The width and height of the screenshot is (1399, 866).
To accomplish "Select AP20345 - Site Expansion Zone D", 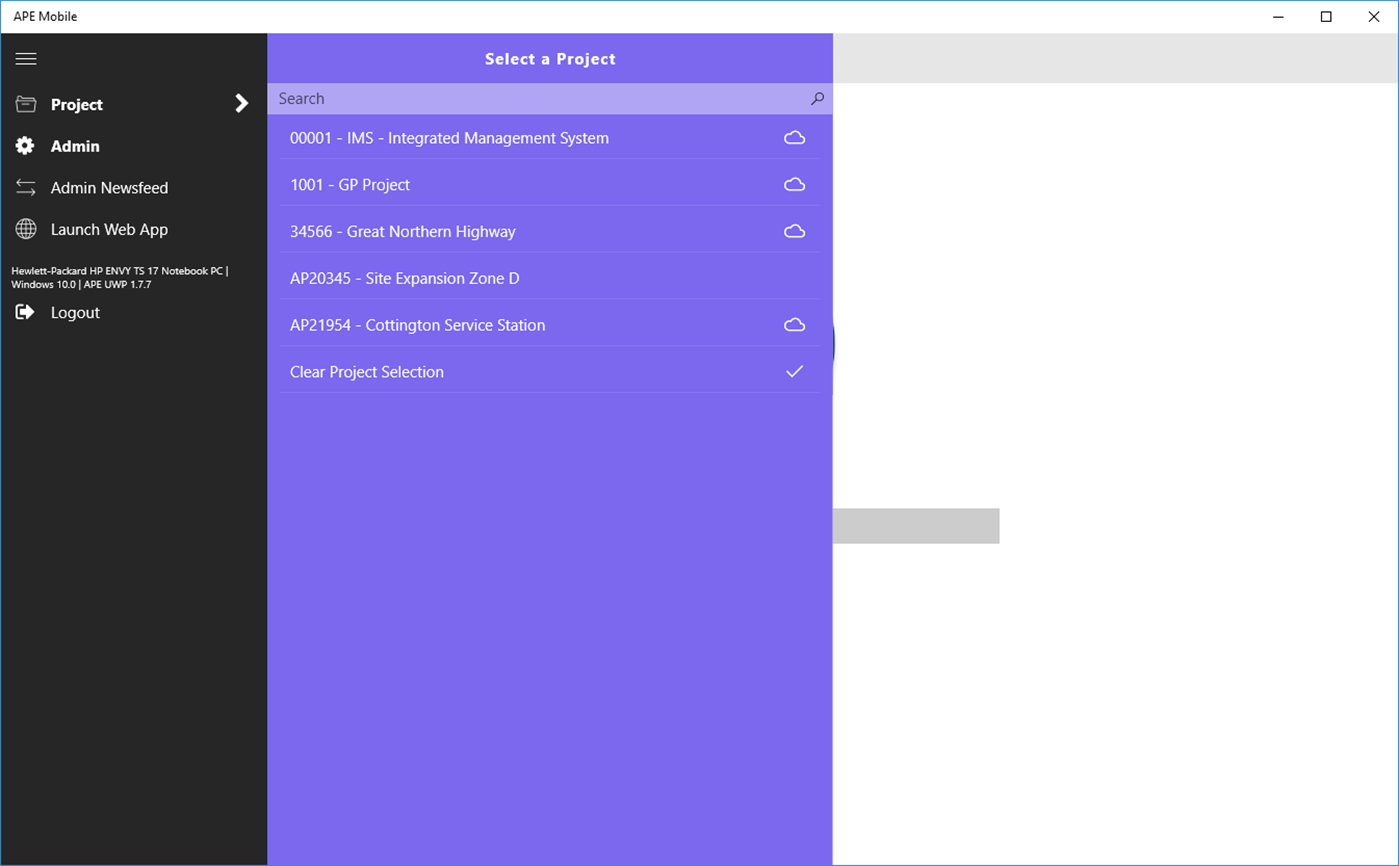I will (403, 278).
